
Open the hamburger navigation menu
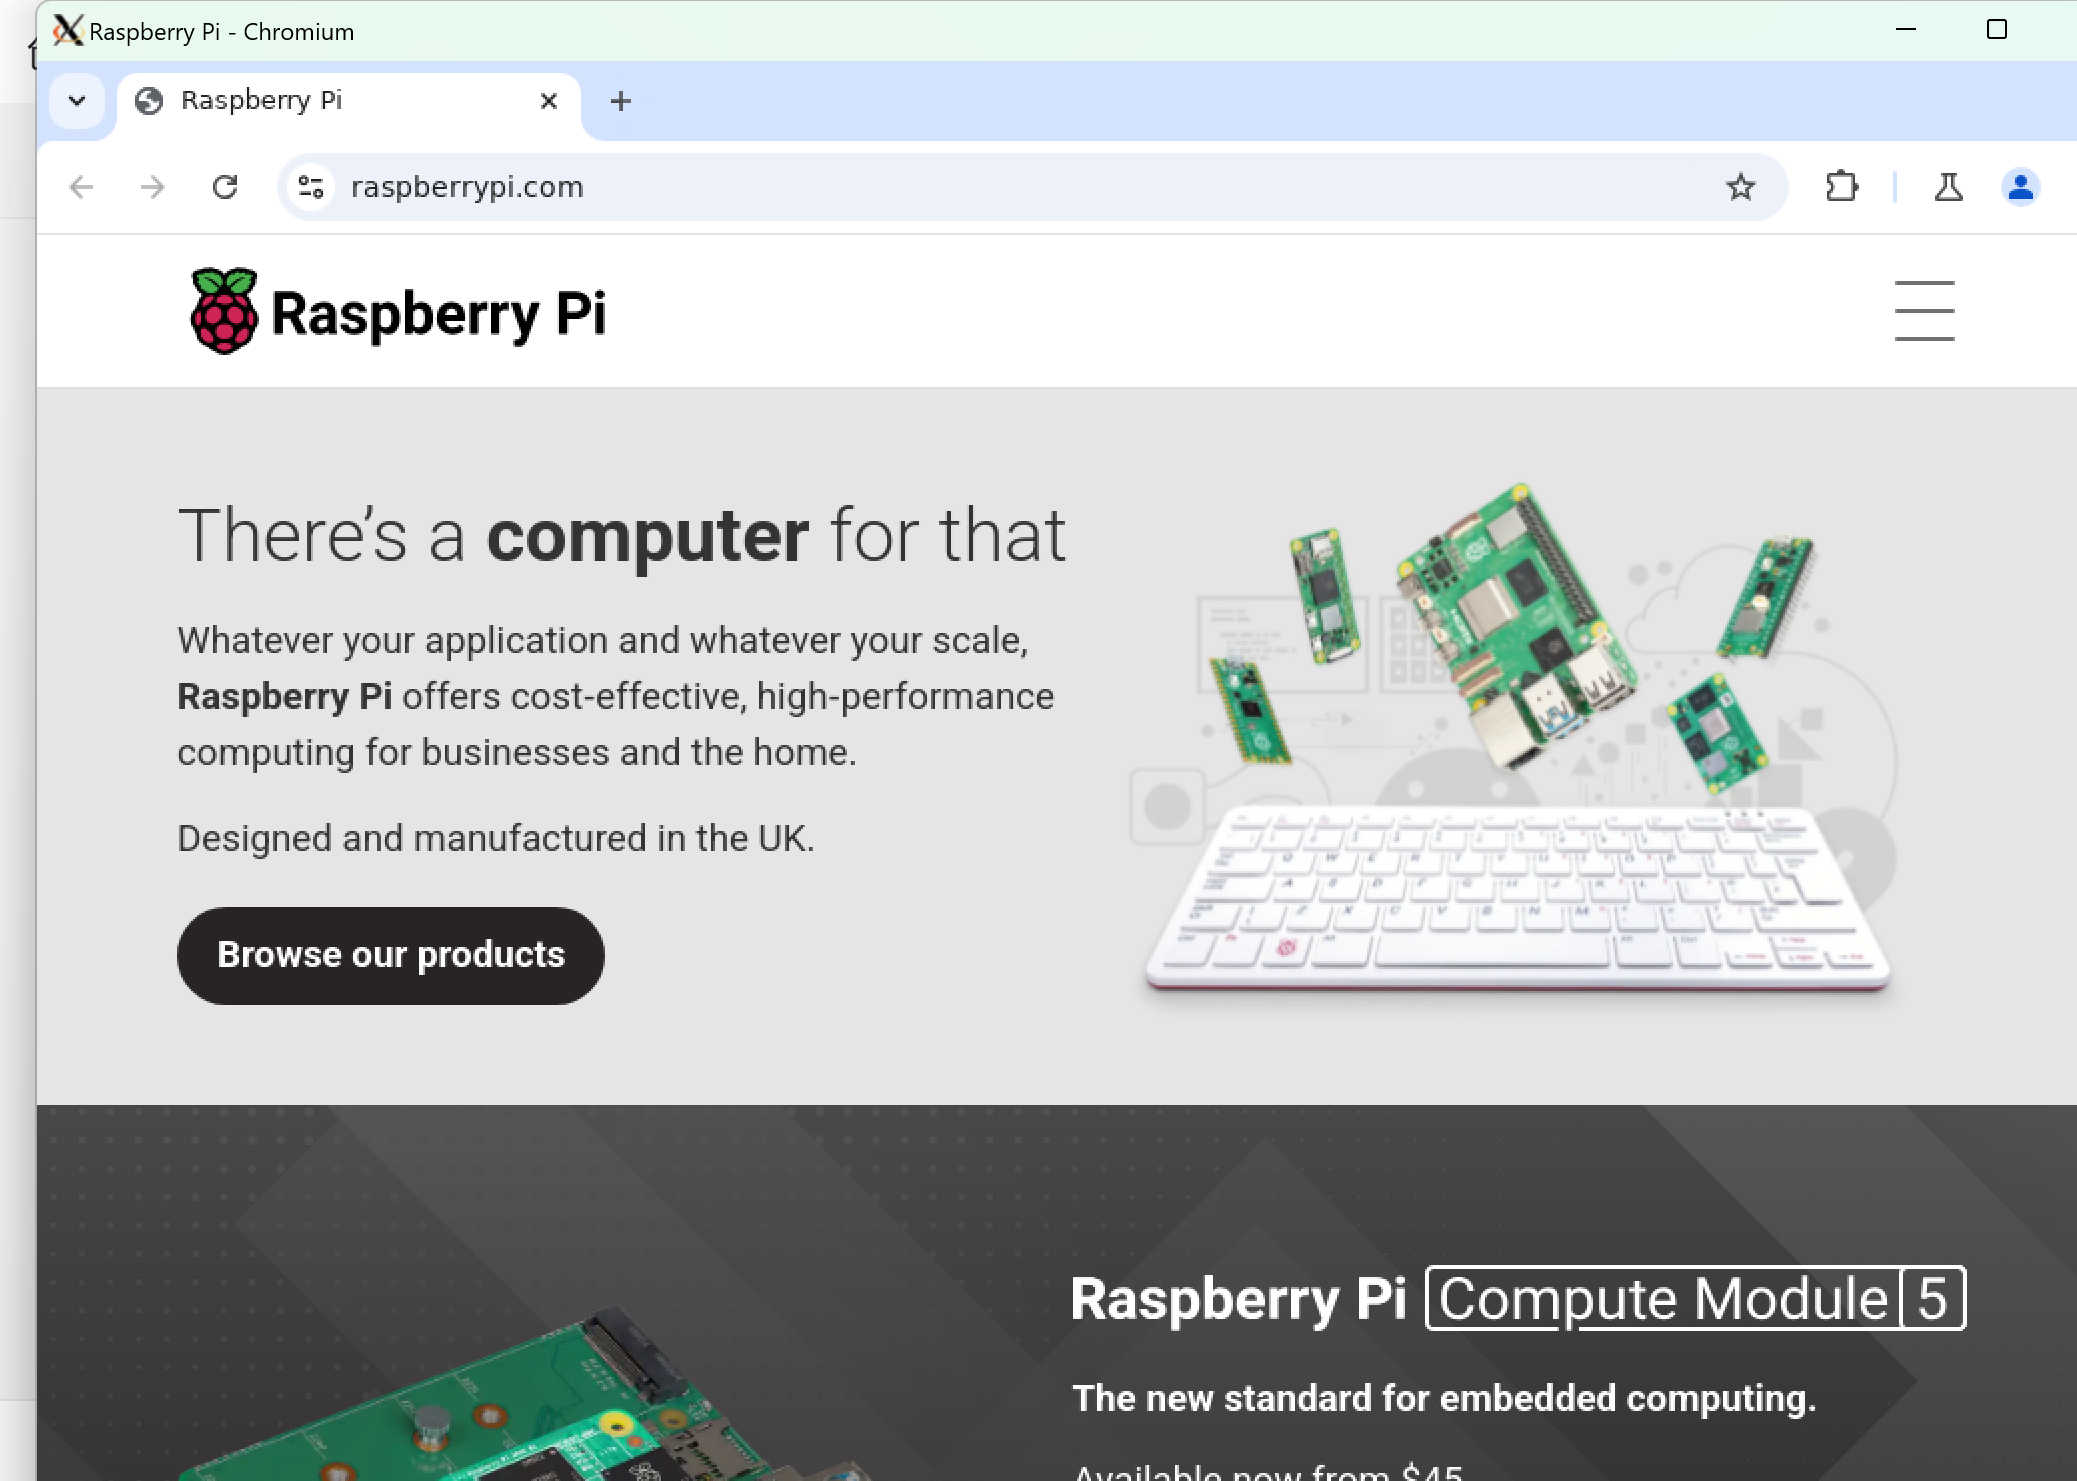tap(1924, 311)
